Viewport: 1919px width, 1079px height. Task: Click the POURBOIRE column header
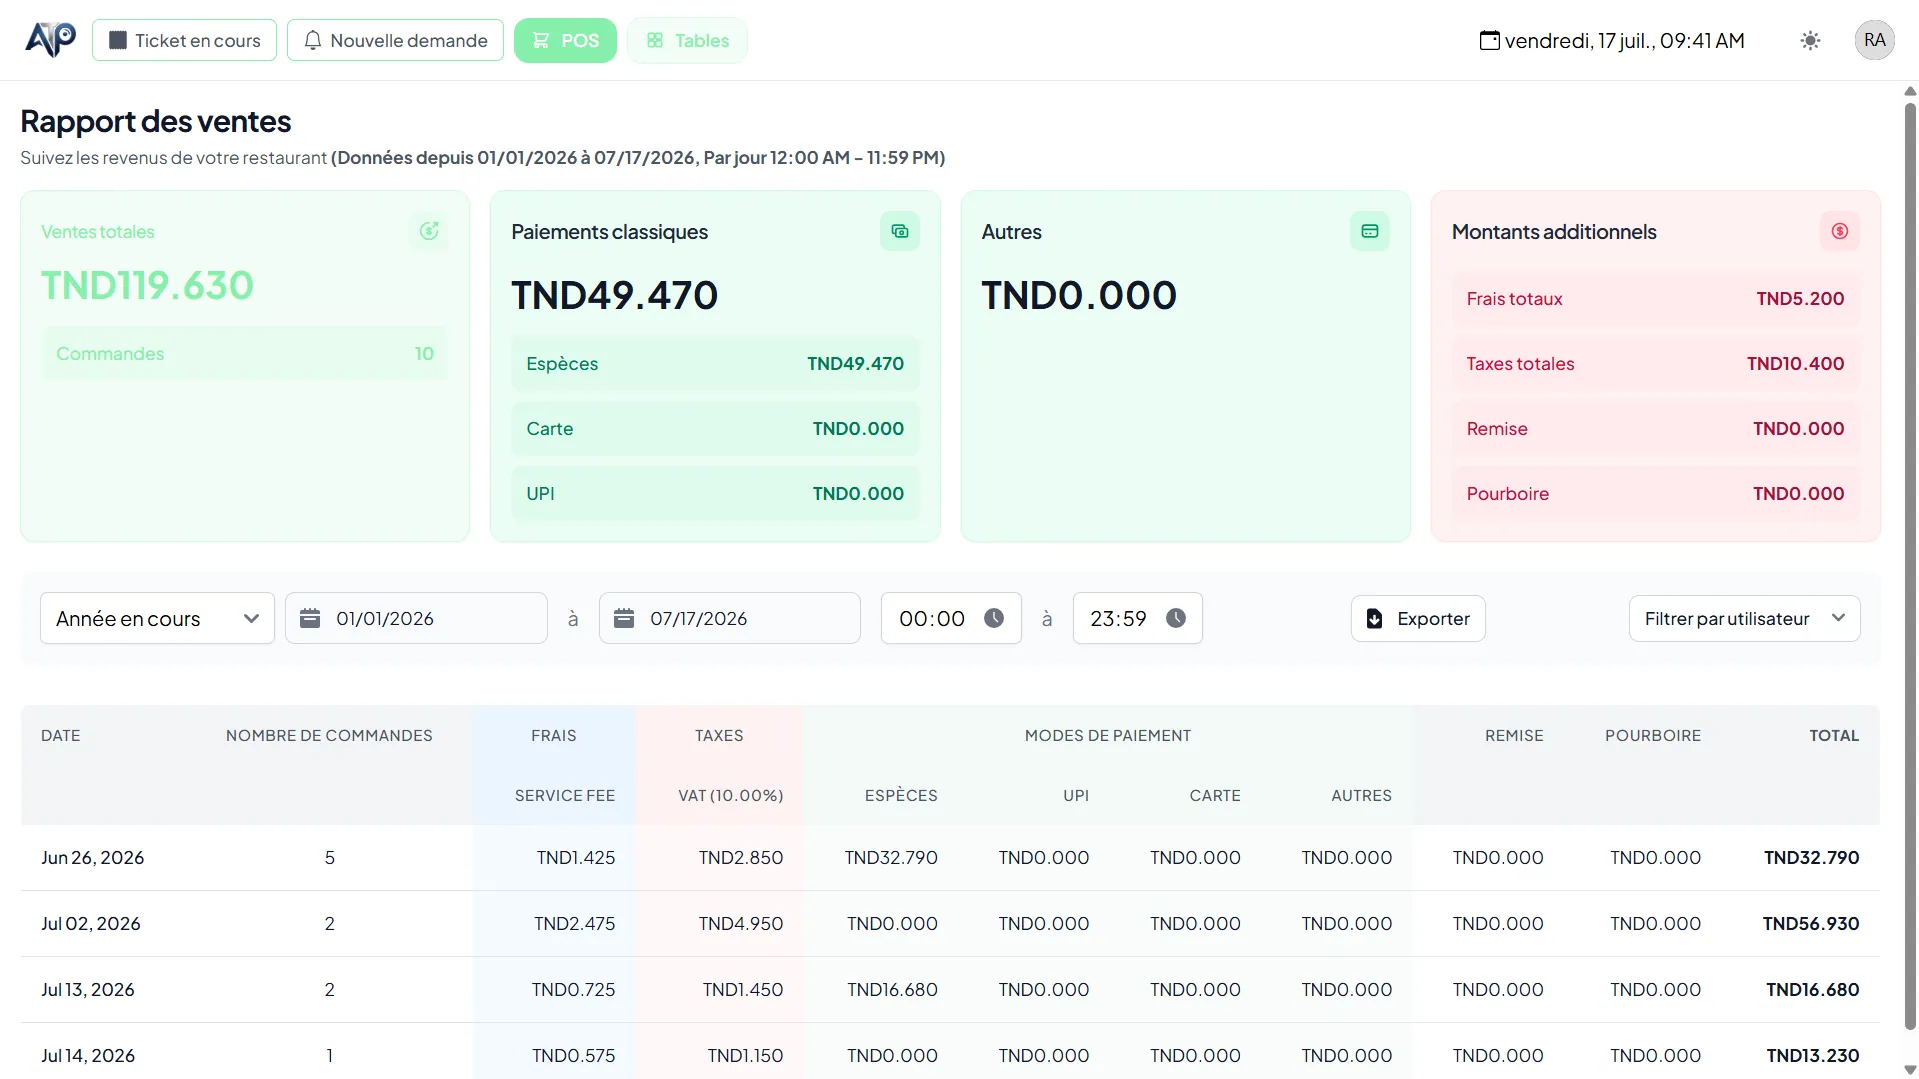1653,735
